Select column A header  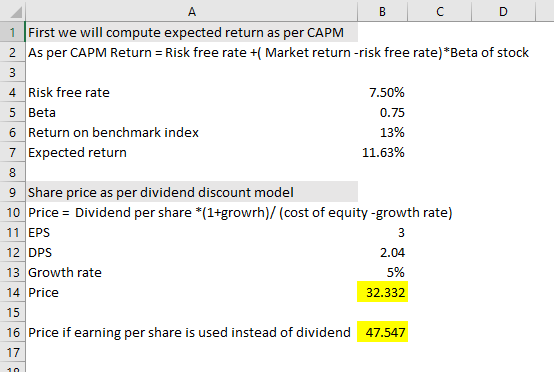(191, 12)
